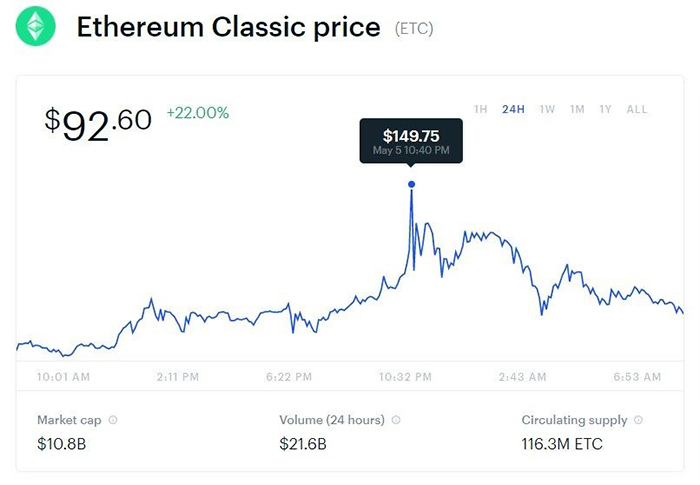Switch chart range to 1H
Screen dimensions: 700x485
pyautogui.click(x=480, y=109)
